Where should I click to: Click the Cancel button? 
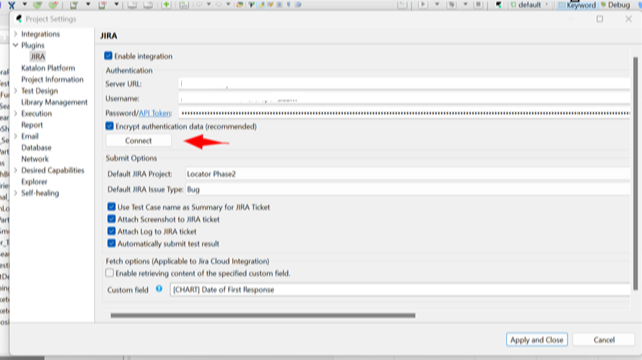604,340
